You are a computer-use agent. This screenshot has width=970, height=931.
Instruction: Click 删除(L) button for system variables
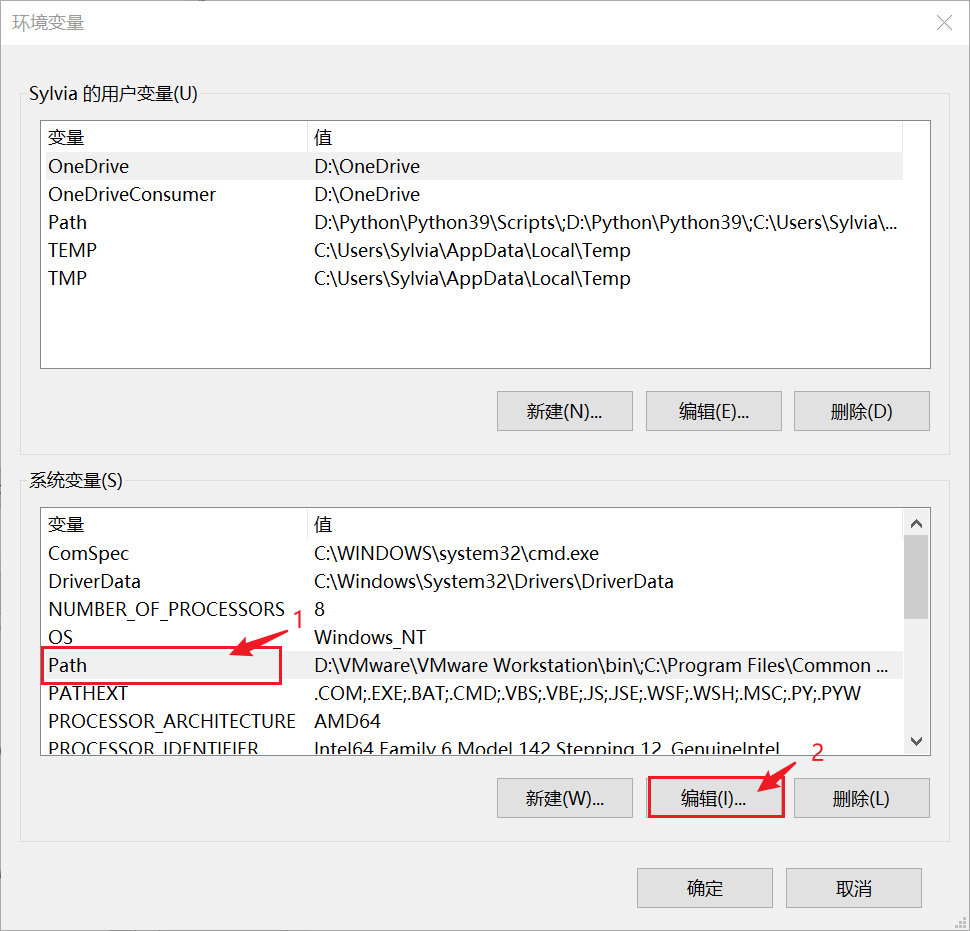pos(861,798)
